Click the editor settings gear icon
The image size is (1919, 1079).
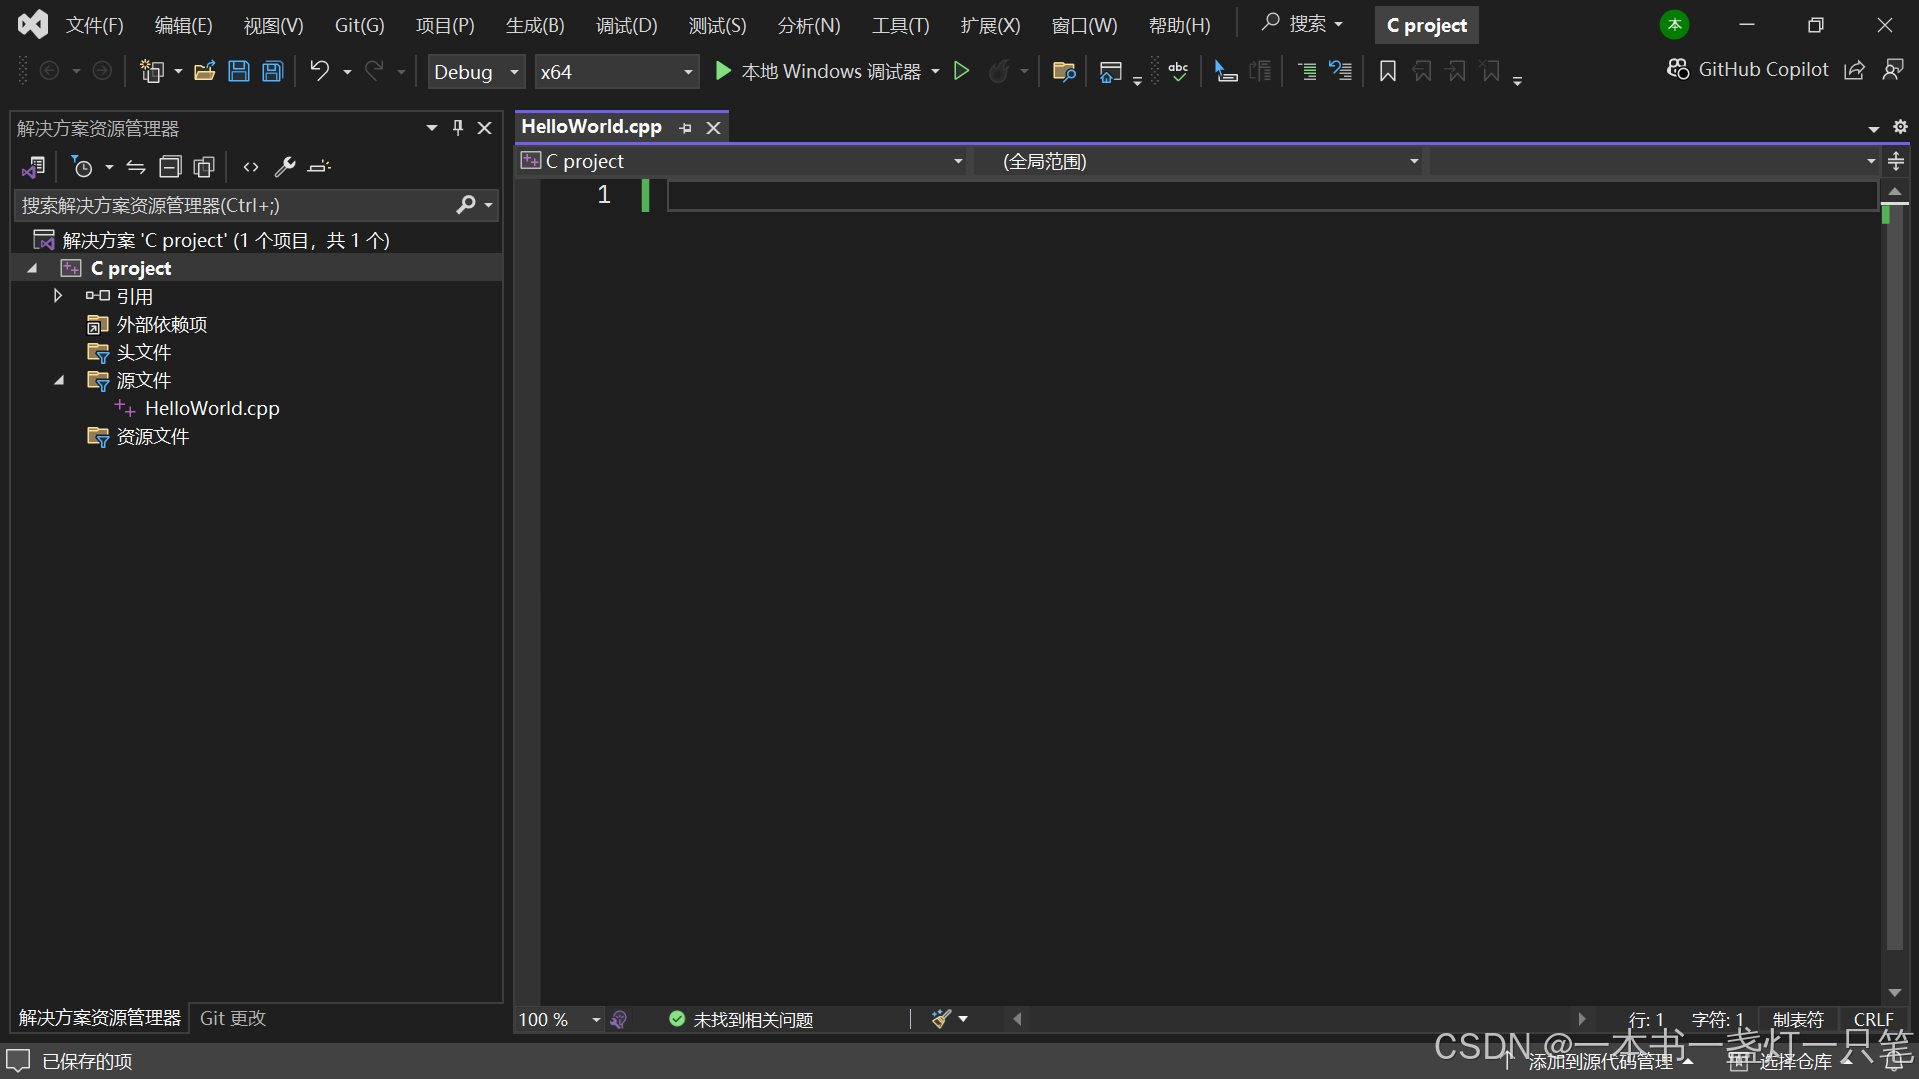[1900, 127]
